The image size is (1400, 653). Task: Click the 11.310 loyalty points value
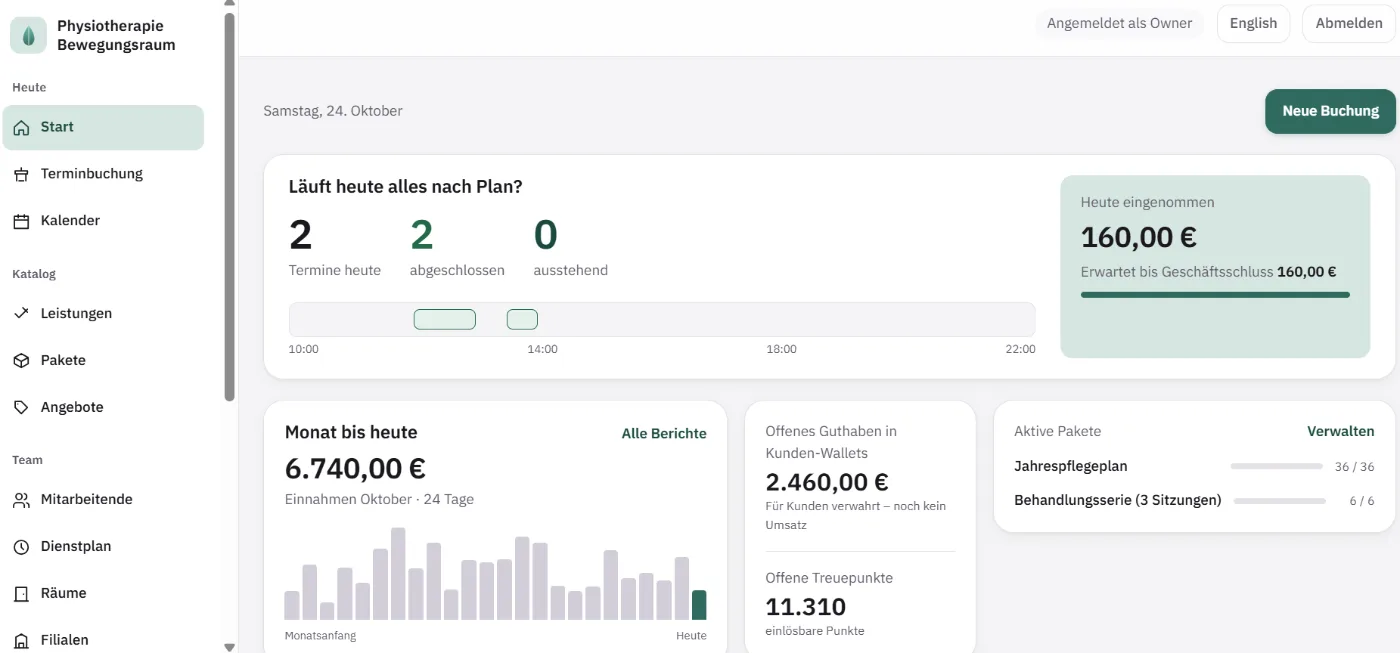[x=805, y=607]
